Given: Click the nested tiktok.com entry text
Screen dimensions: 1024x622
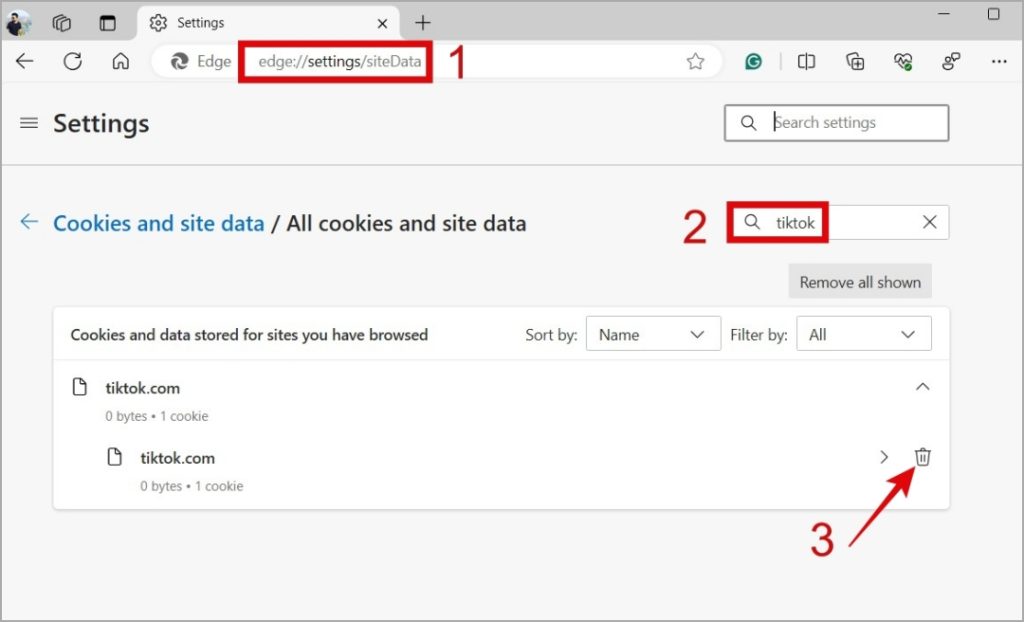Looking at the screenshot, I should [178, 458].
